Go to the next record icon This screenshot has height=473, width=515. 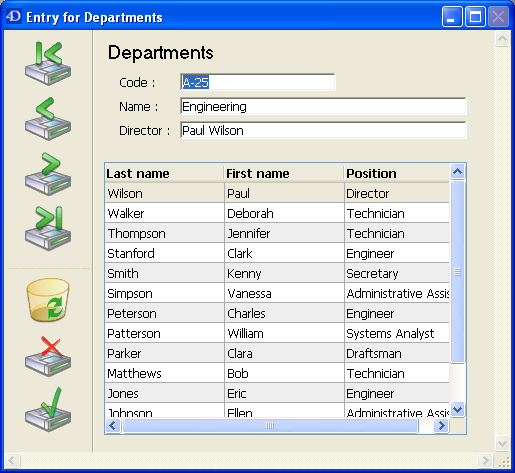pos(48,174)
